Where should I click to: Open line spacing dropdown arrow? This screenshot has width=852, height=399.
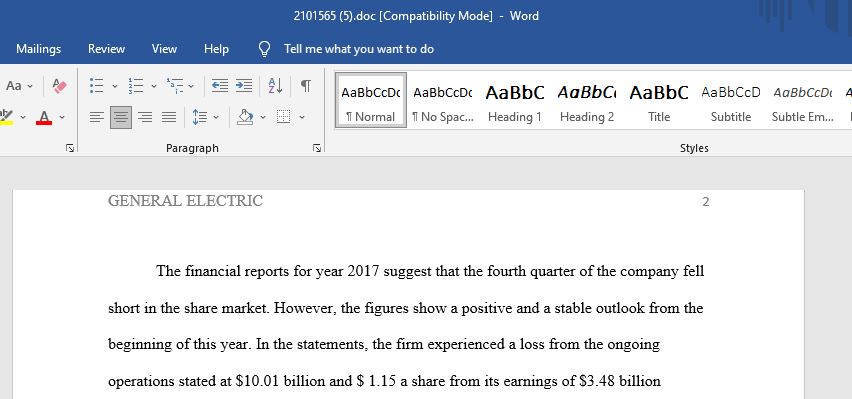tap(216, 117)
